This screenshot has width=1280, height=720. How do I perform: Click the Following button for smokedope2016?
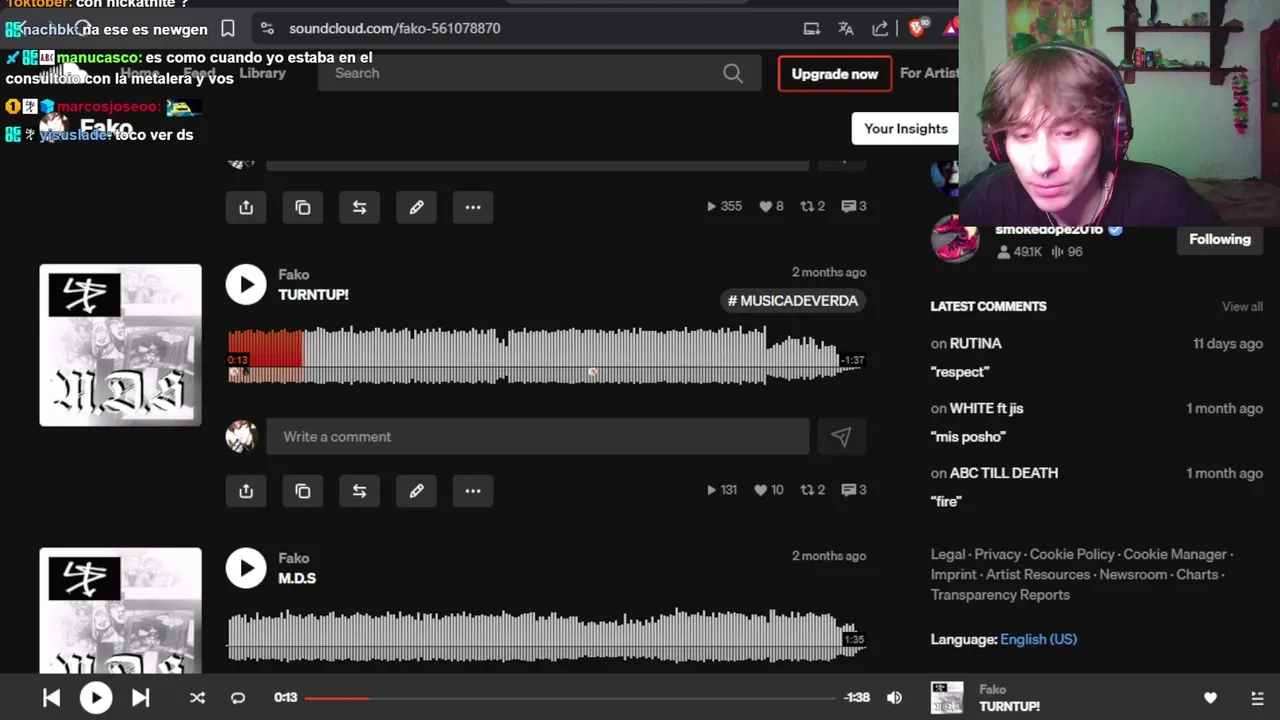pos(1220,239)
